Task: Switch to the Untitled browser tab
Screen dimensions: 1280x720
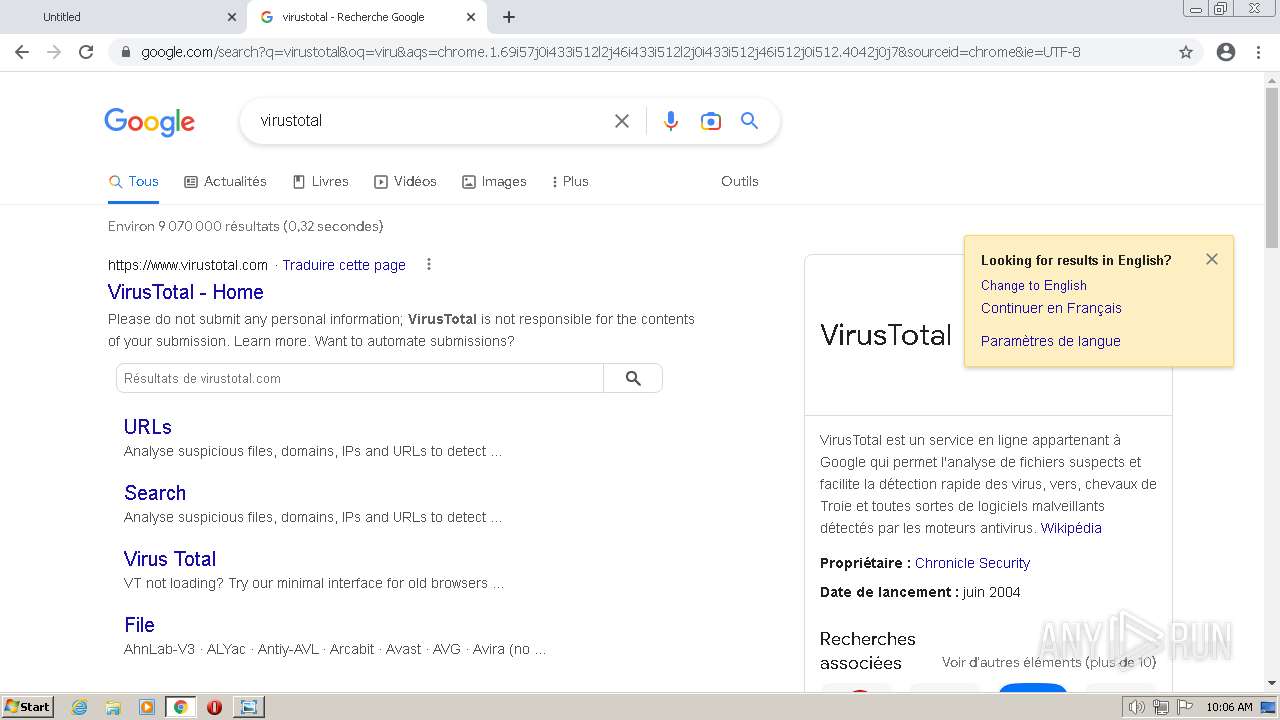Action: (124, 17)
